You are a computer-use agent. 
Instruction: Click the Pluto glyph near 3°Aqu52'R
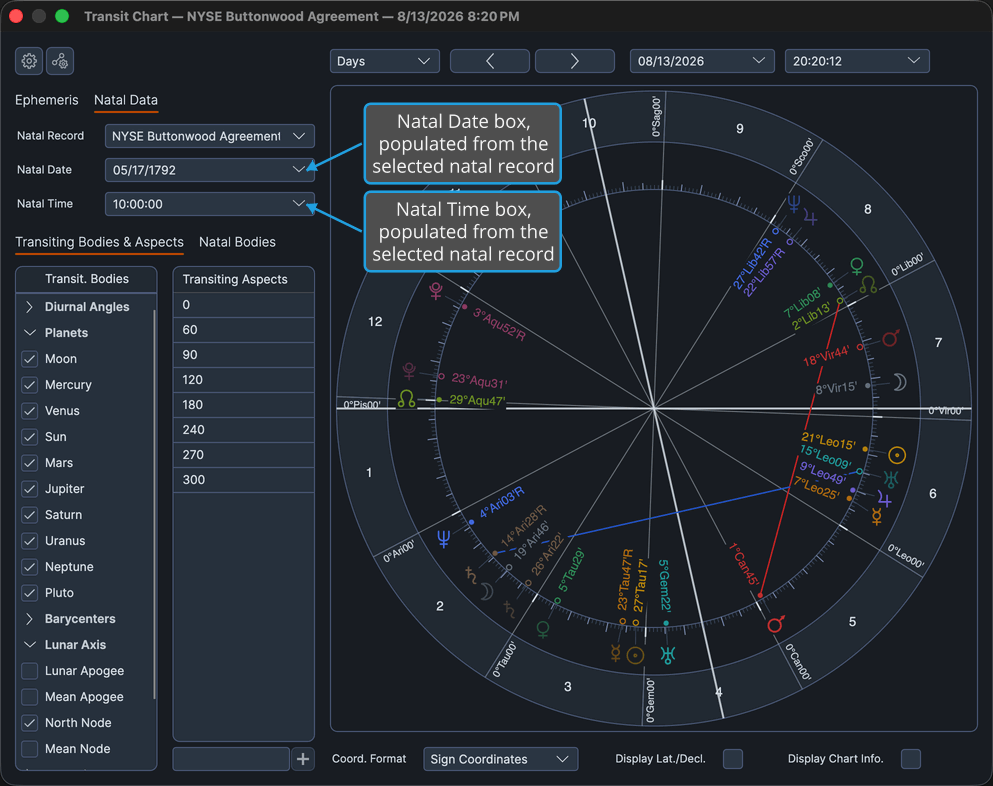click(436, 291)
